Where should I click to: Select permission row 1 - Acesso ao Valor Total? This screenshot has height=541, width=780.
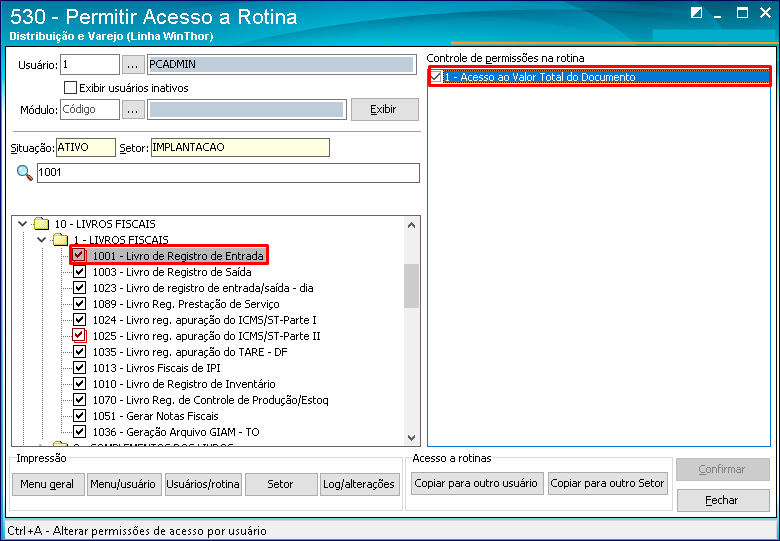(x=599, y=77)
